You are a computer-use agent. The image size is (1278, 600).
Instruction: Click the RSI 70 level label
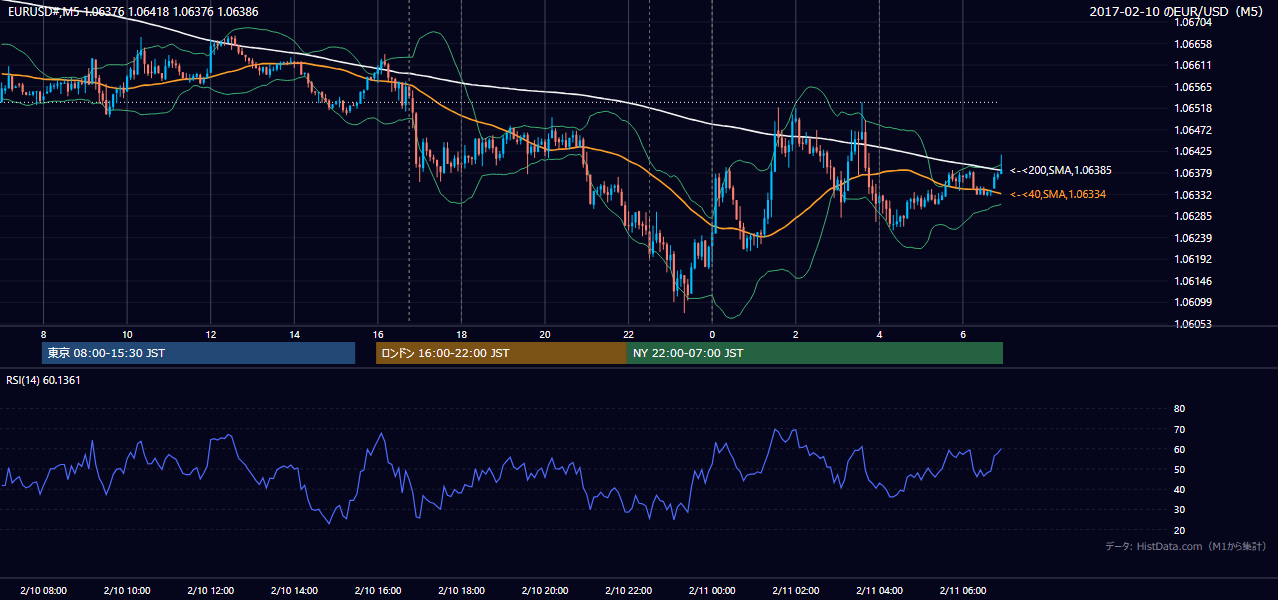(x=1179, y=429)
